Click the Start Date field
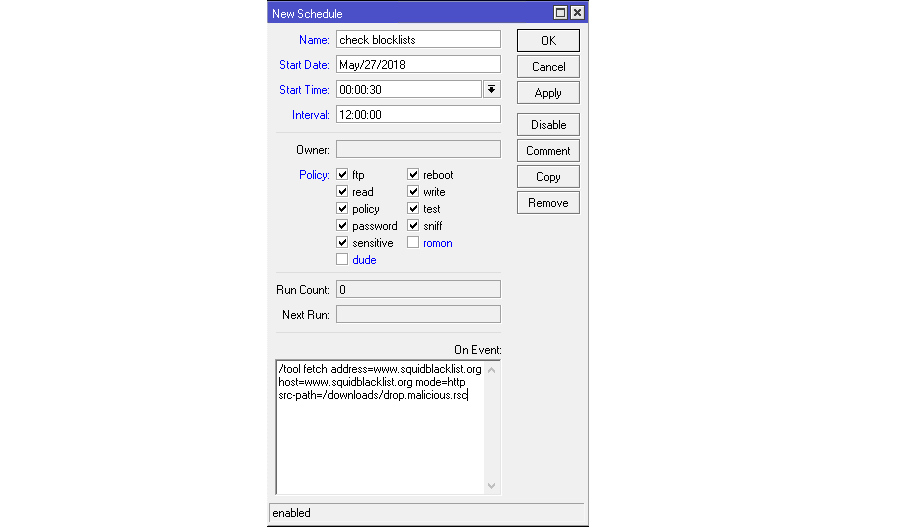This screenshot has width=900, height=527. click(x=418, y=64)
